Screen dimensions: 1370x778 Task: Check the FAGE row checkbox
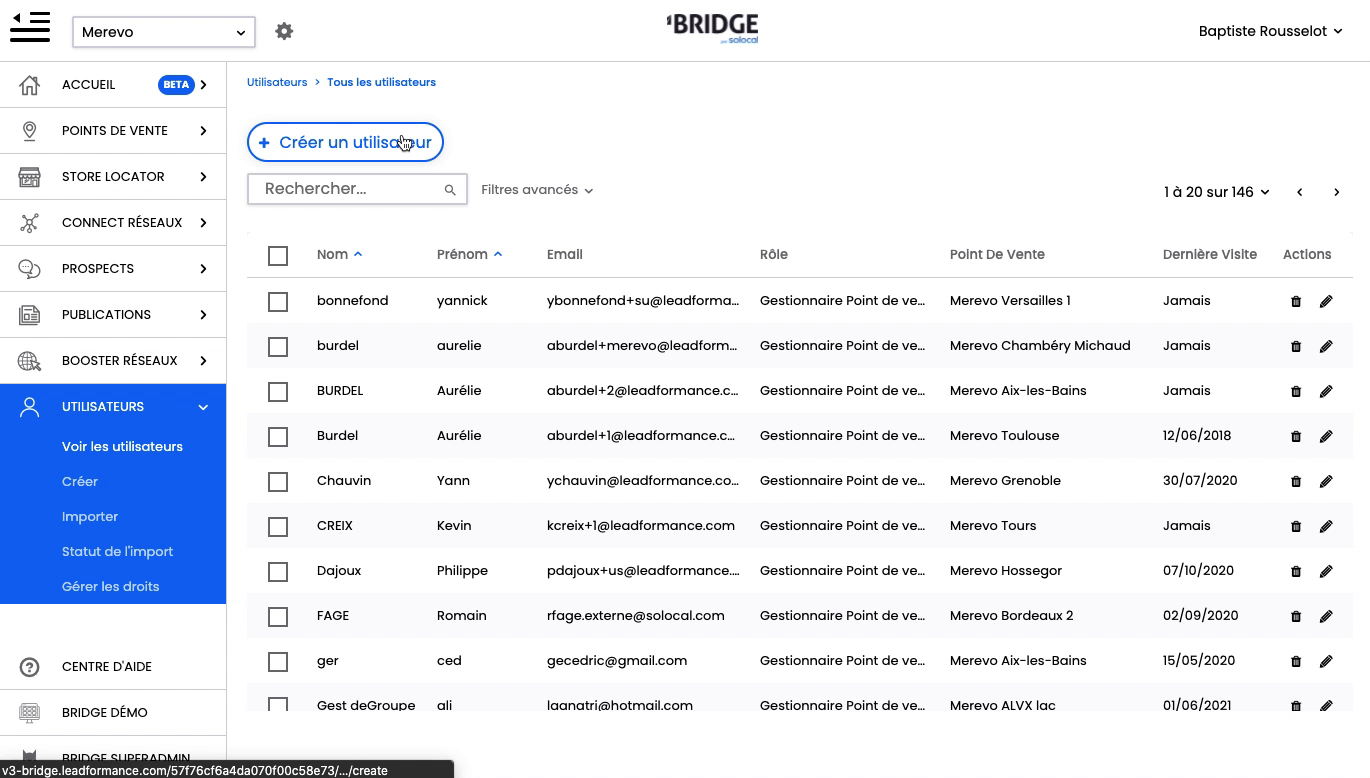278,617
